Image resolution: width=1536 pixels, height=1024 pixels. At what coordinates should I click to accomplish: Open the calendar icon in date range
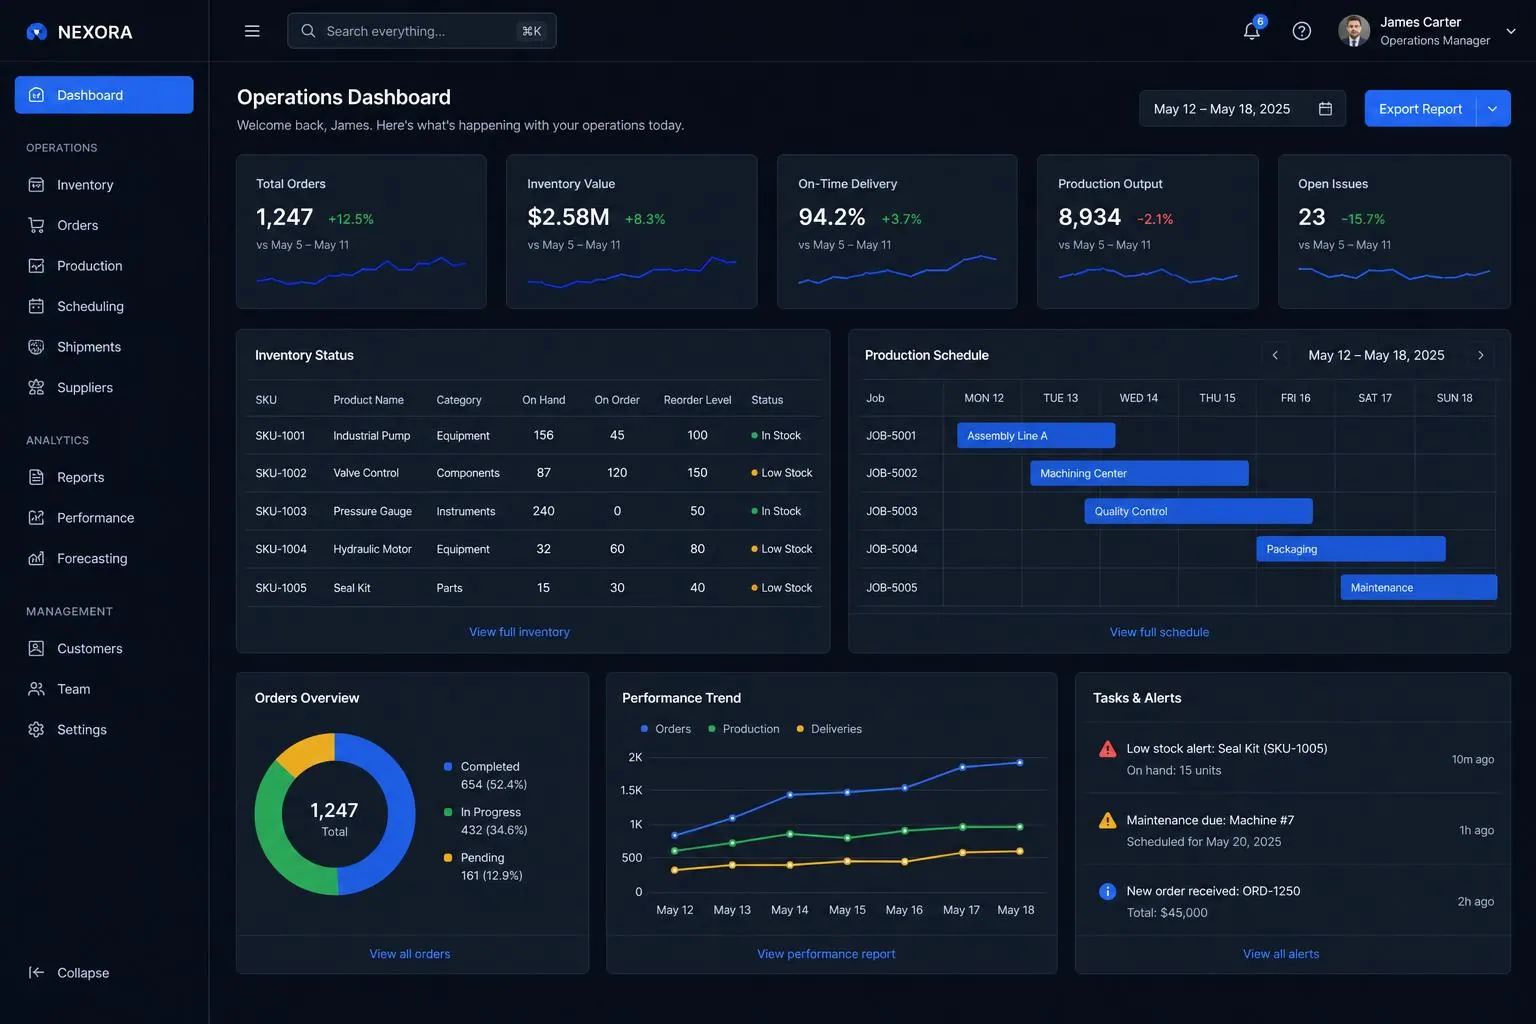(1325, 109)
